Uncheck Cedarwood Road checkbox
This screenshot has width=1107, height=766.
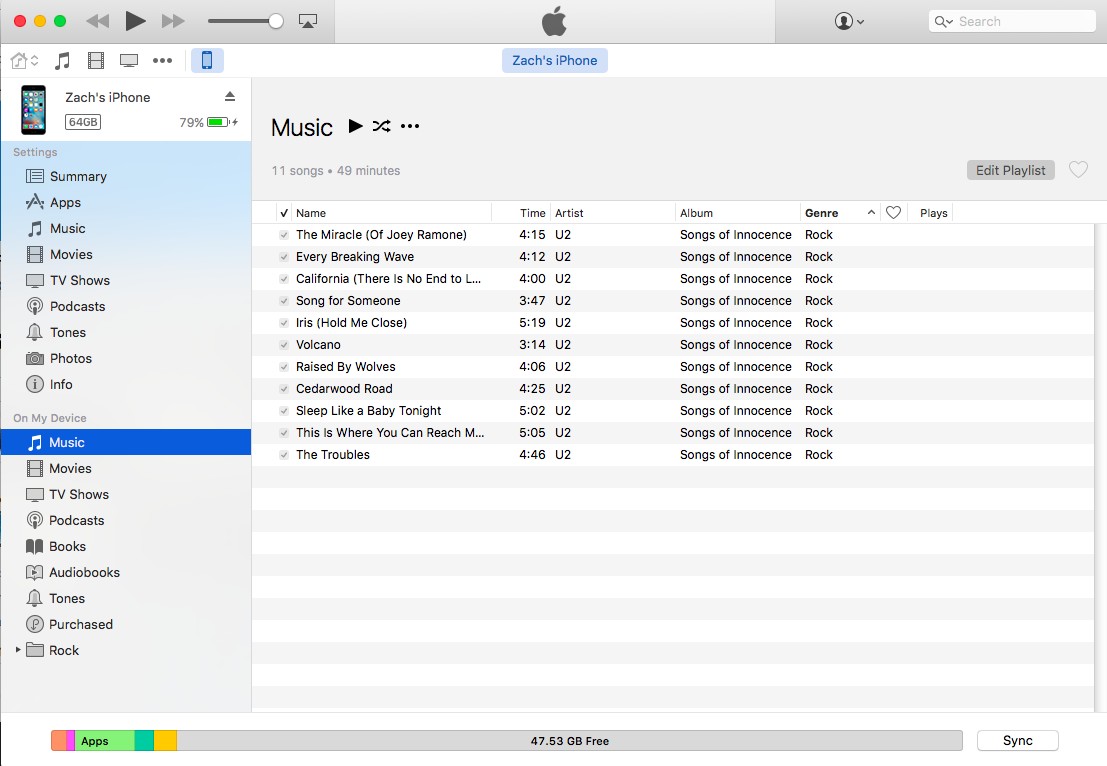(284, 389)
